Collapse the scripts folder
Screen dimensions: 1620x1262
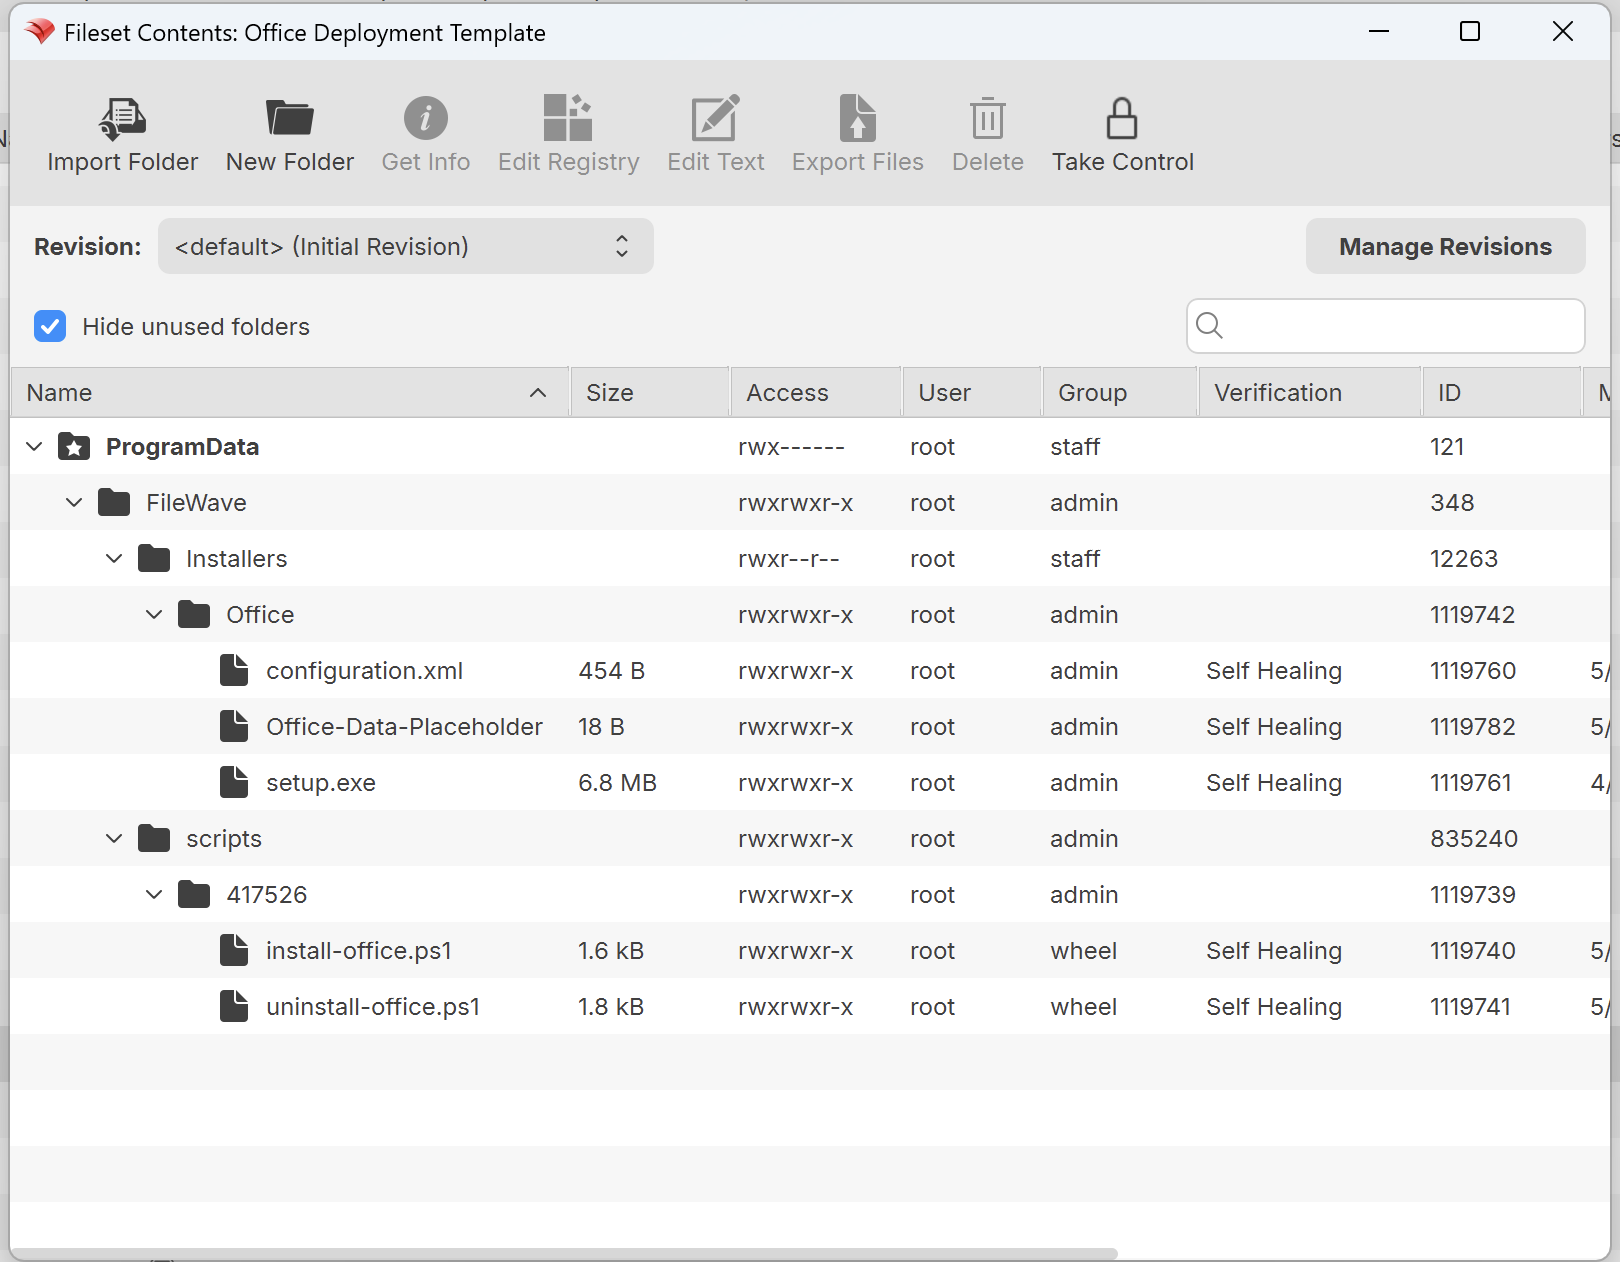[x=114, y=839]
